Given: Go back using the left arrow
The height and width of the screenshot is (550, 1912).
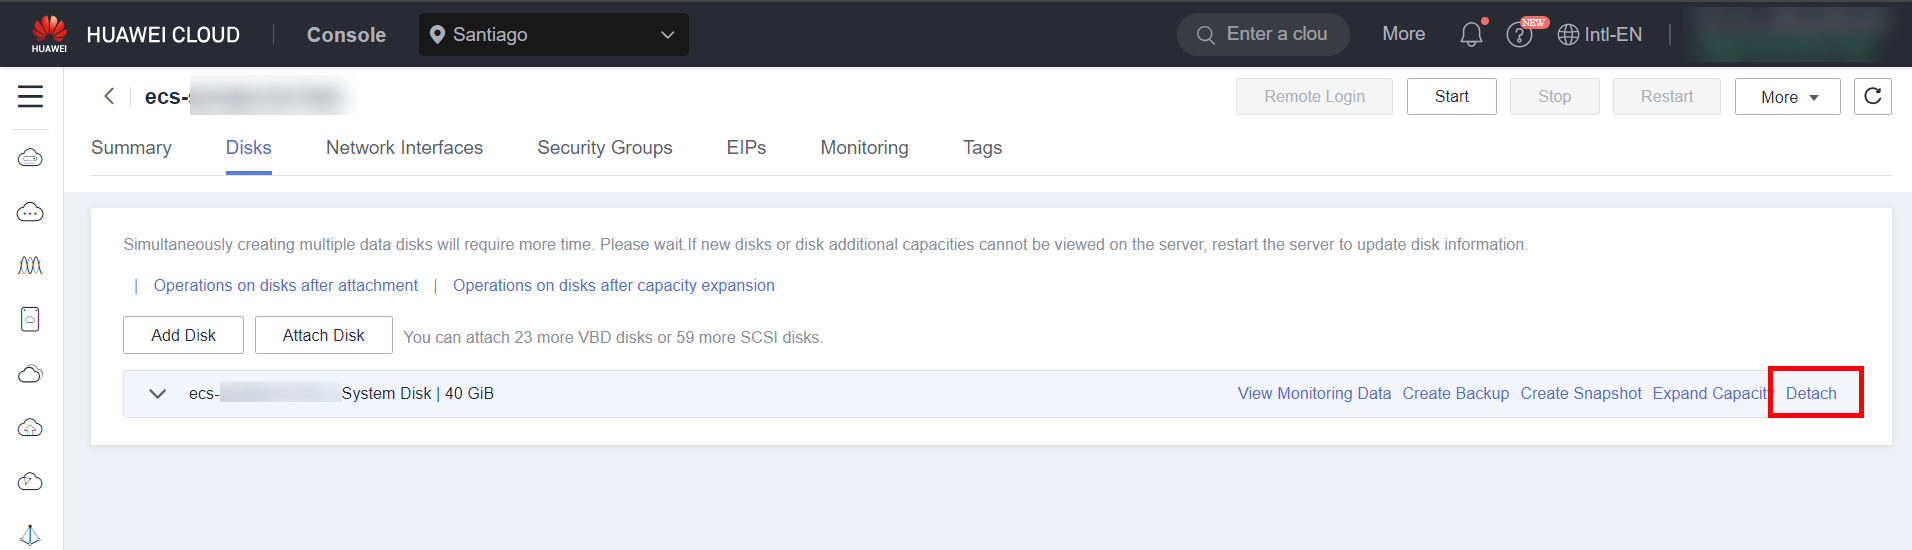Looking at the screenshot, I should point(109,96).
